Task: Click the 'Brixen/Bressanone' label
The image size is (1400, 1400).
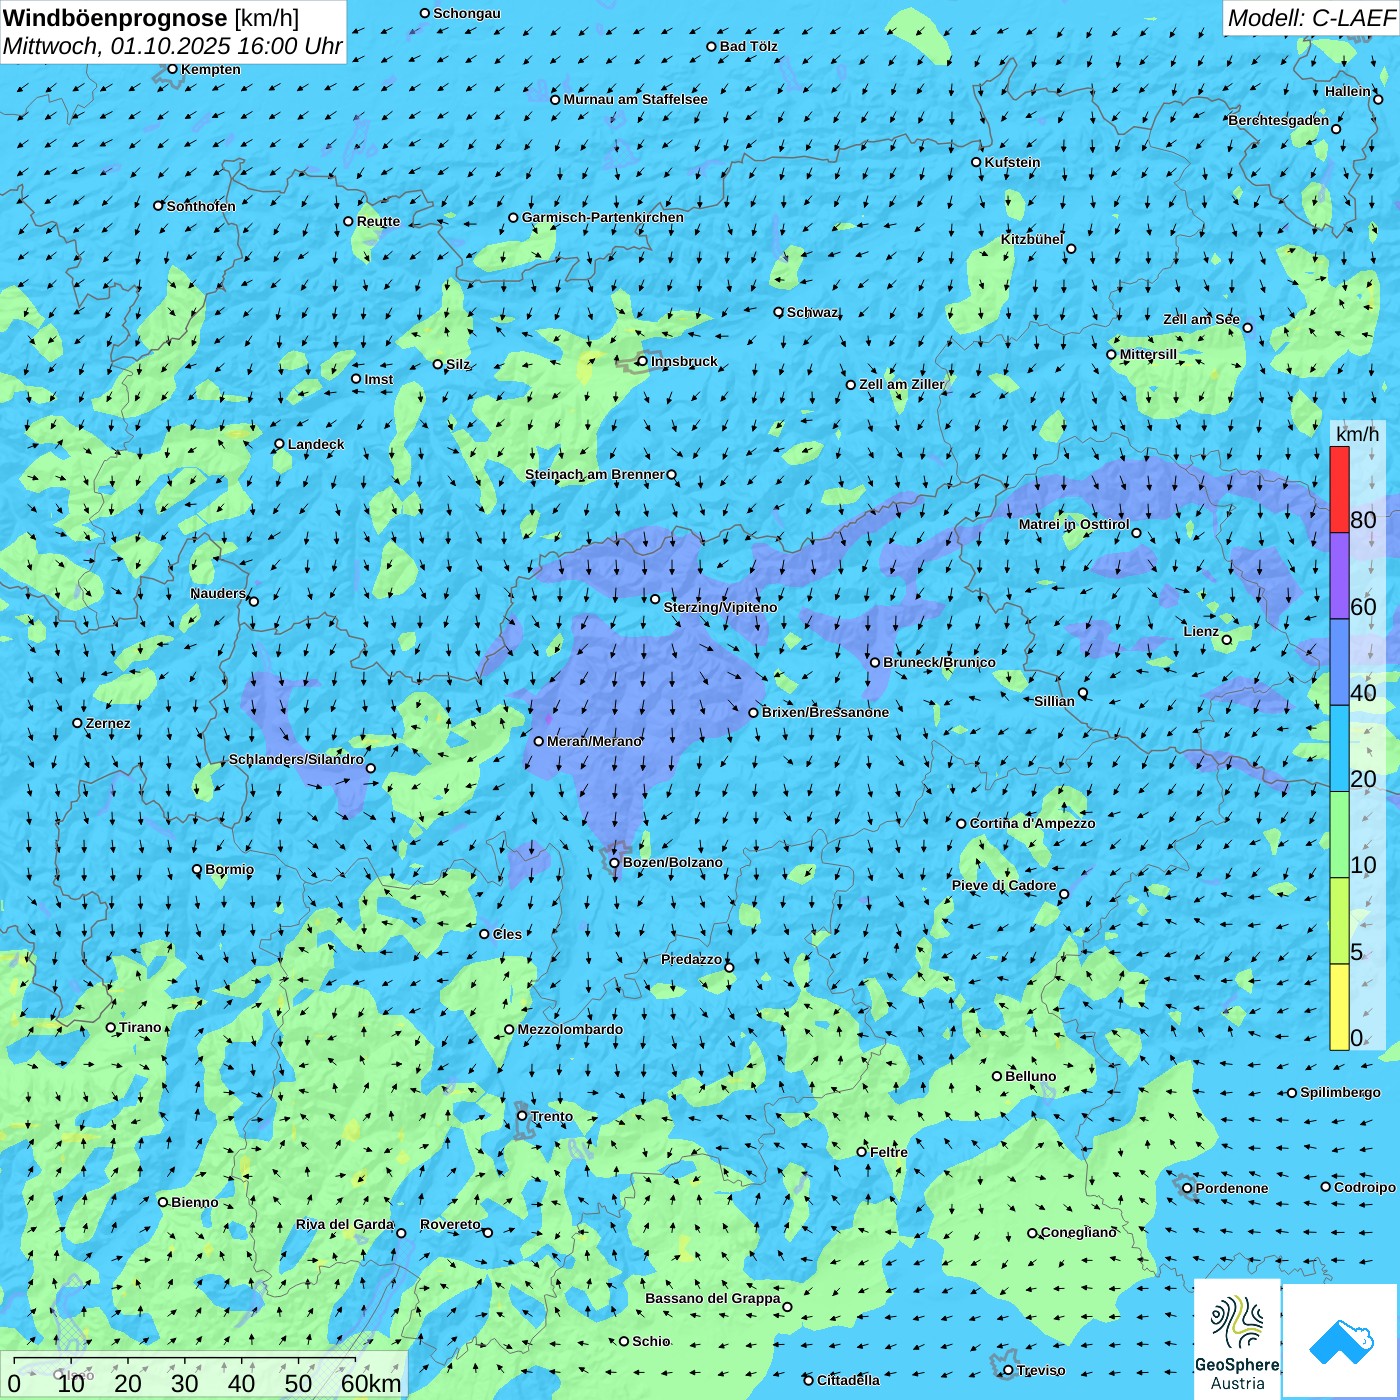Action: coord(825,712)
